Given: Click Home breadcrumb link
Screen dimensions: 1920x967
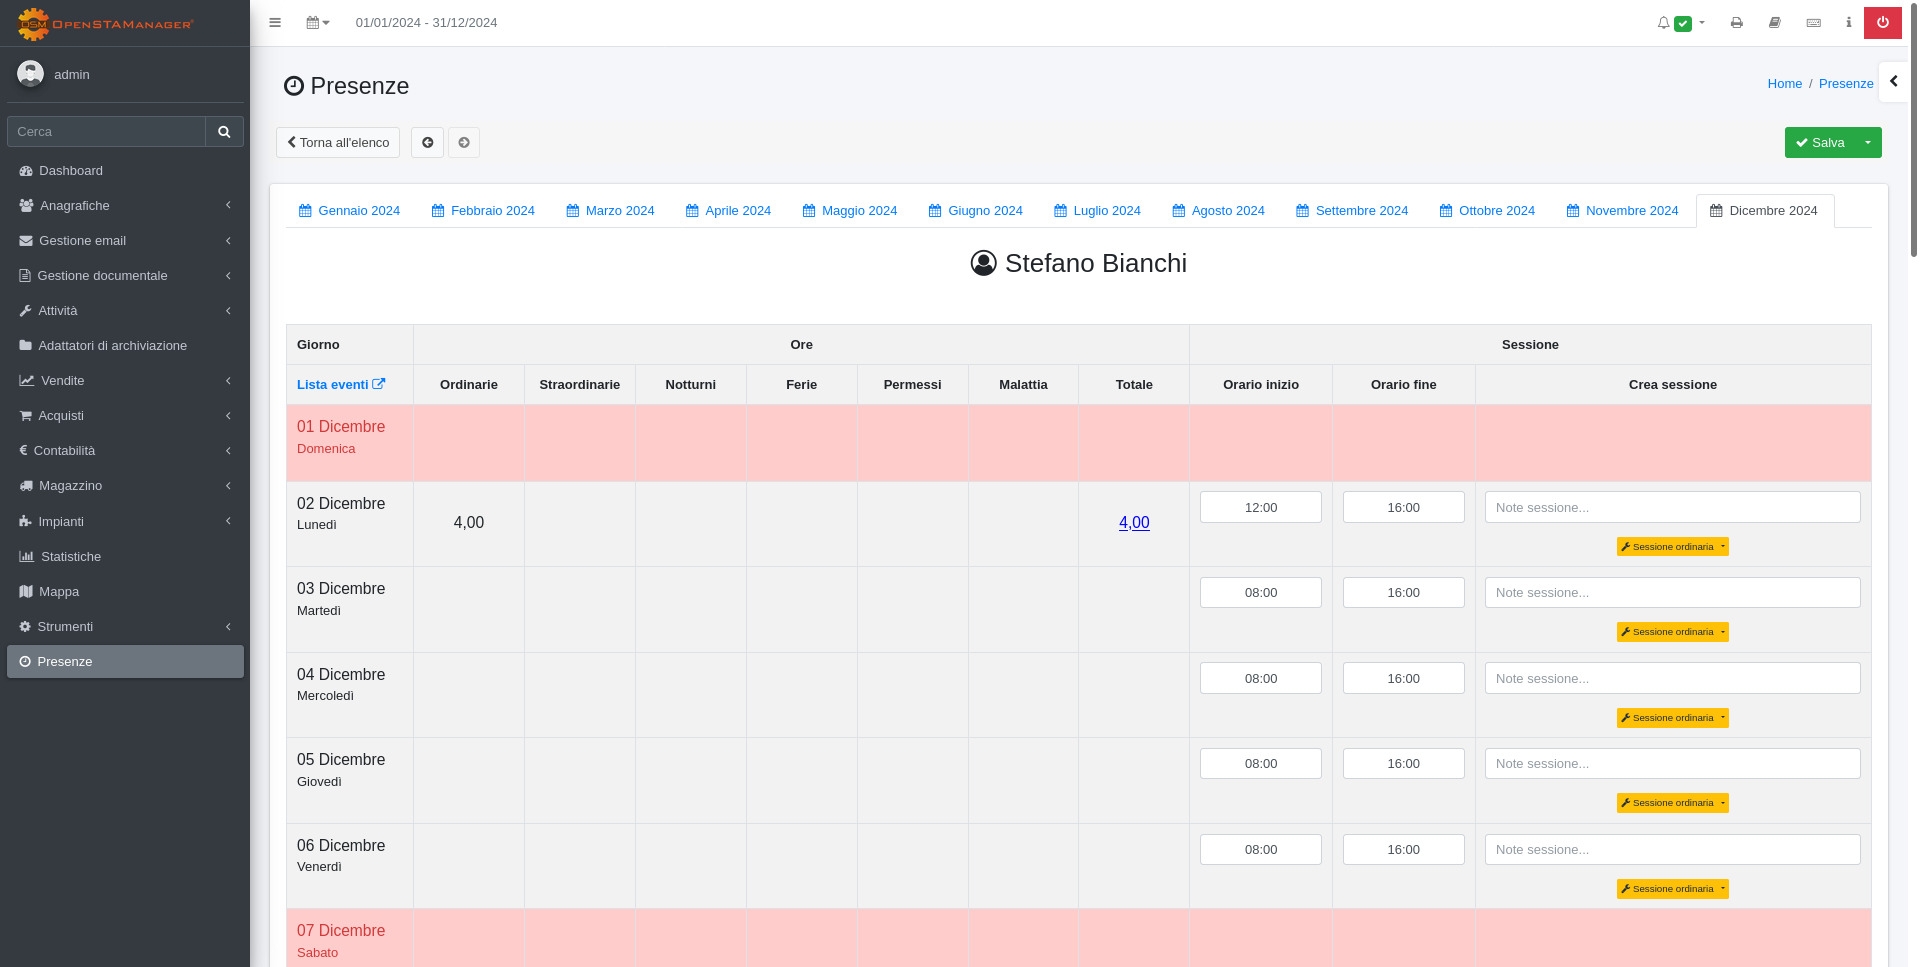Looking at the screenshot, I should pyautogui.click(x=1784, y=83).
